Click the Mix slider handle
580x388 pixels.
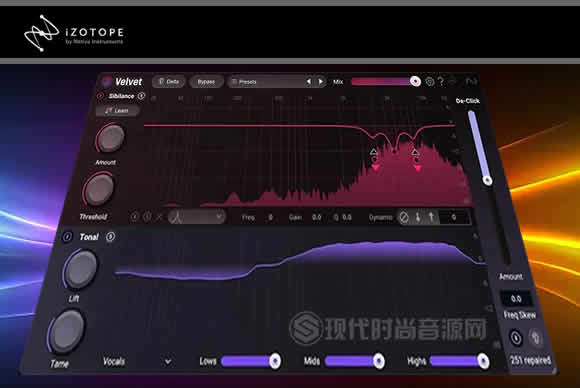tap(415, 81)
